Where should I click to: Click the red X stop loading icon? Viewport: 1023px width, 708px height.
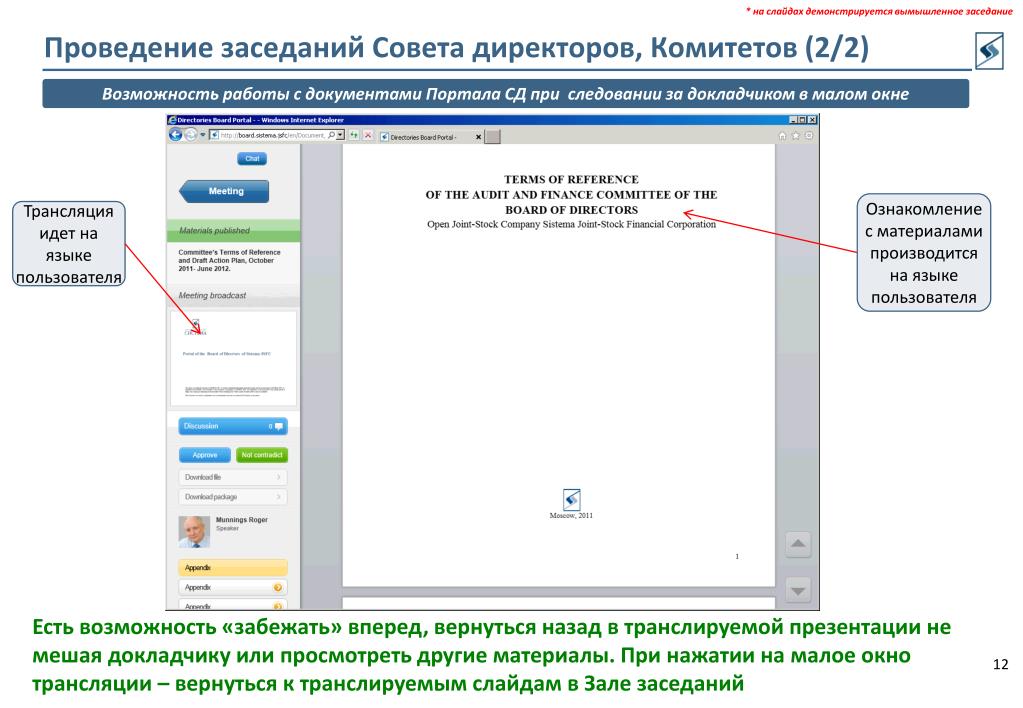[368, 135]
